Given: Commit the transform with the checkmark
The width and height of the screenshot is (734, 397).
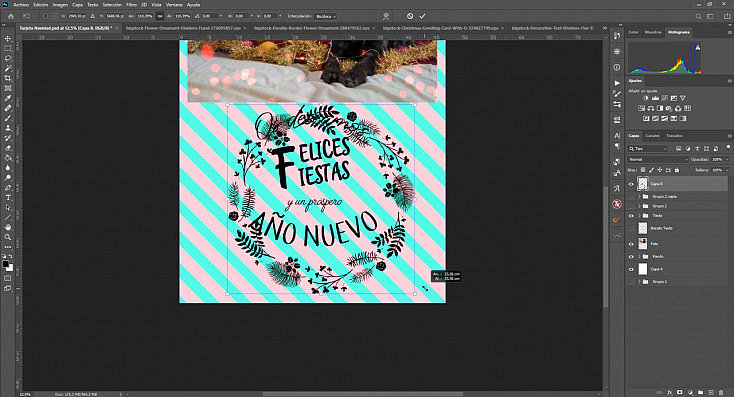Looking at the screenshot, I should [422, 16].
